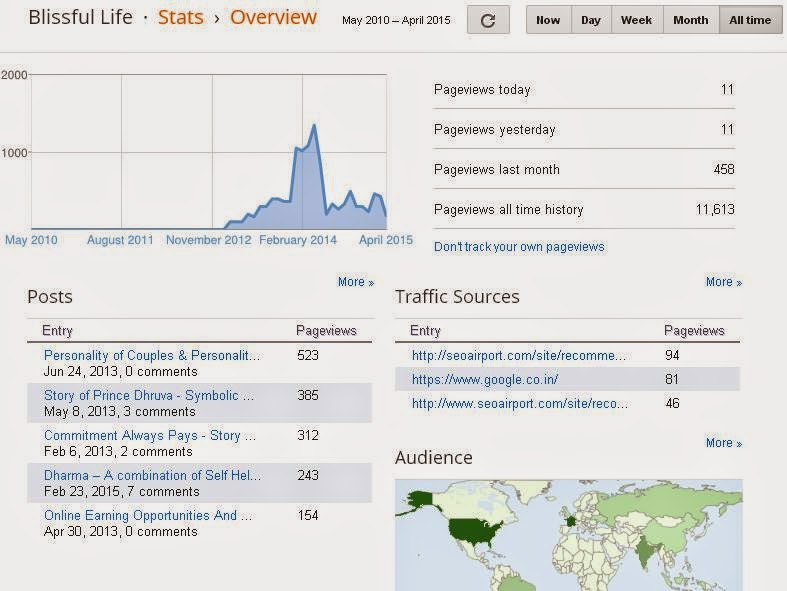Click the Audience section heading
This screenshot has width=787, height=591.
[434, 458]
